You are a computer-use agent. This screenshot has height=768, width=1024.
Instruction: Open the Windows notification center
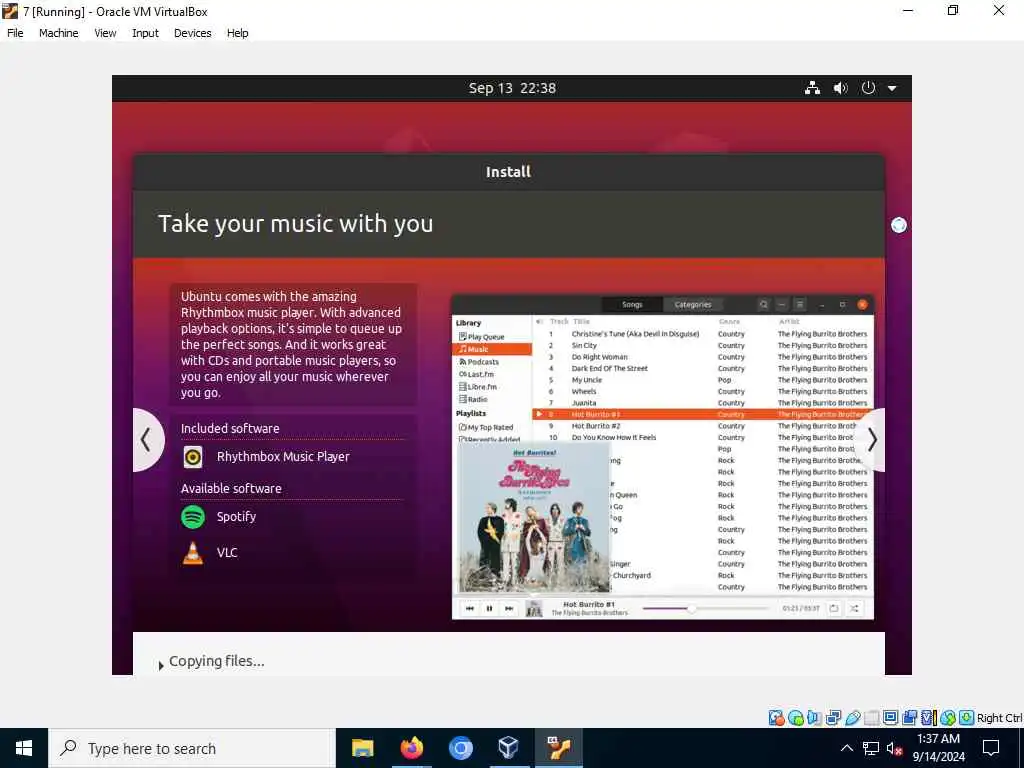pyautogui.click(x=991, y=748)
